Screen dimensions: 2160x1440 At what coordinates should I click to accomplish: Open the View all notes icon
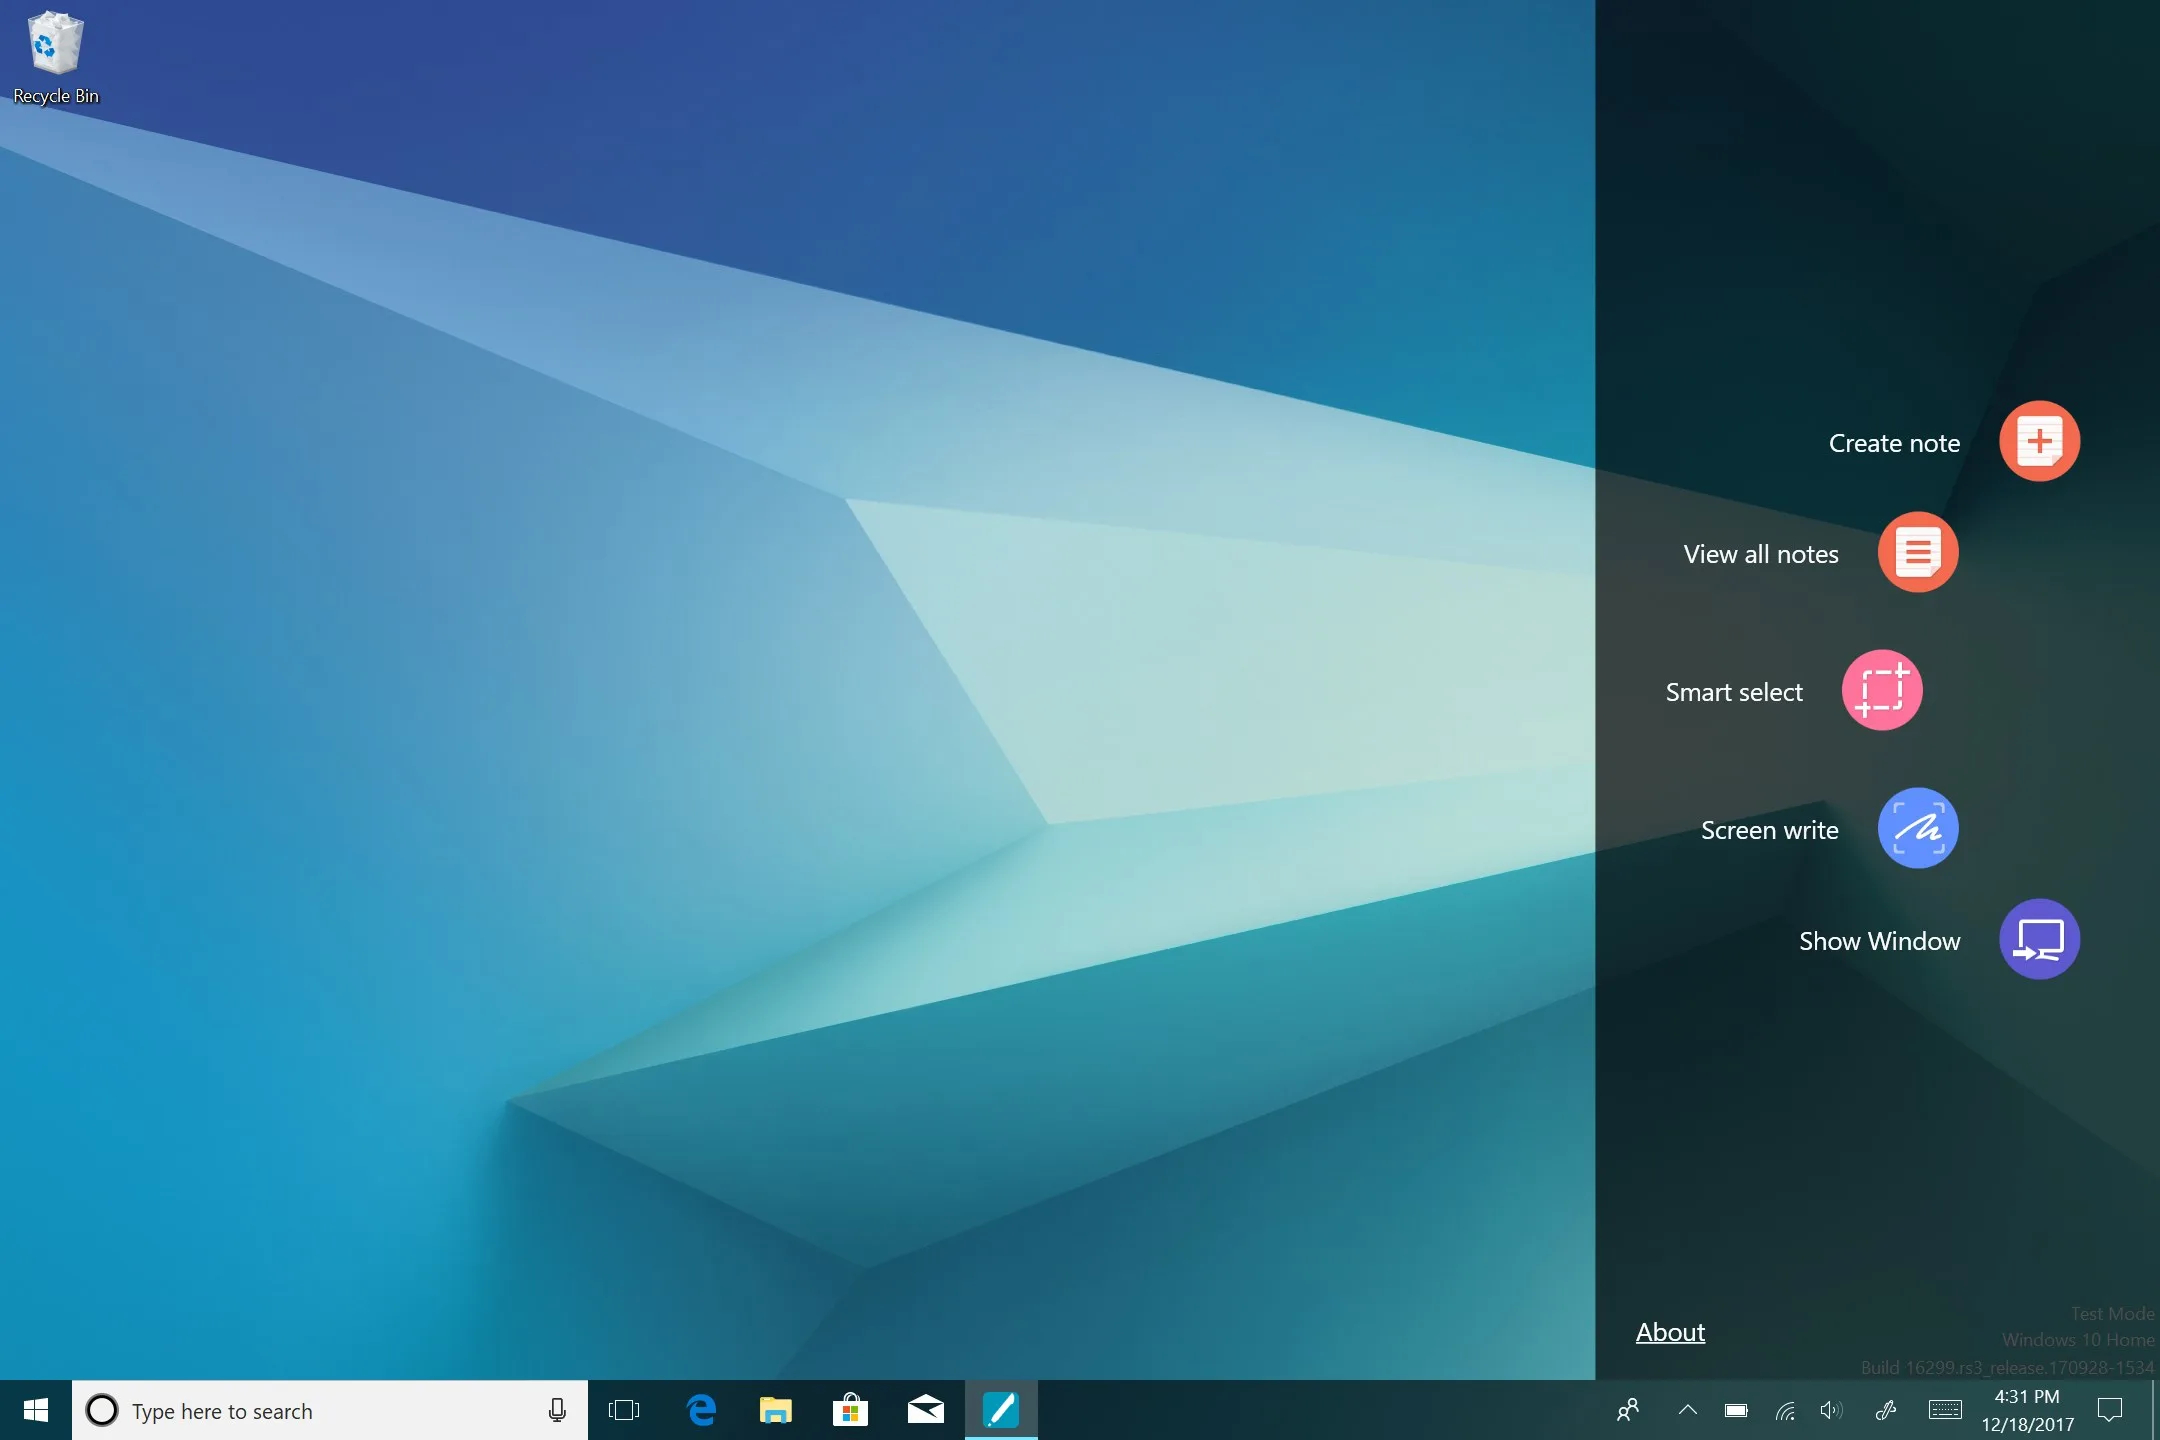[1917, 552]
